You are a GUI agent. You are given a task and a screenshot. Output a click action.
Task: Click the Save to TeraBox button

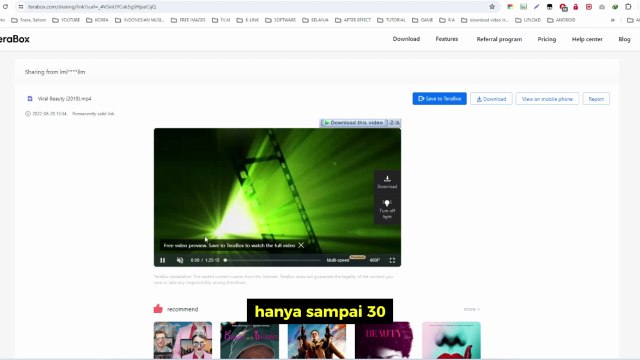tap(439, 99)
